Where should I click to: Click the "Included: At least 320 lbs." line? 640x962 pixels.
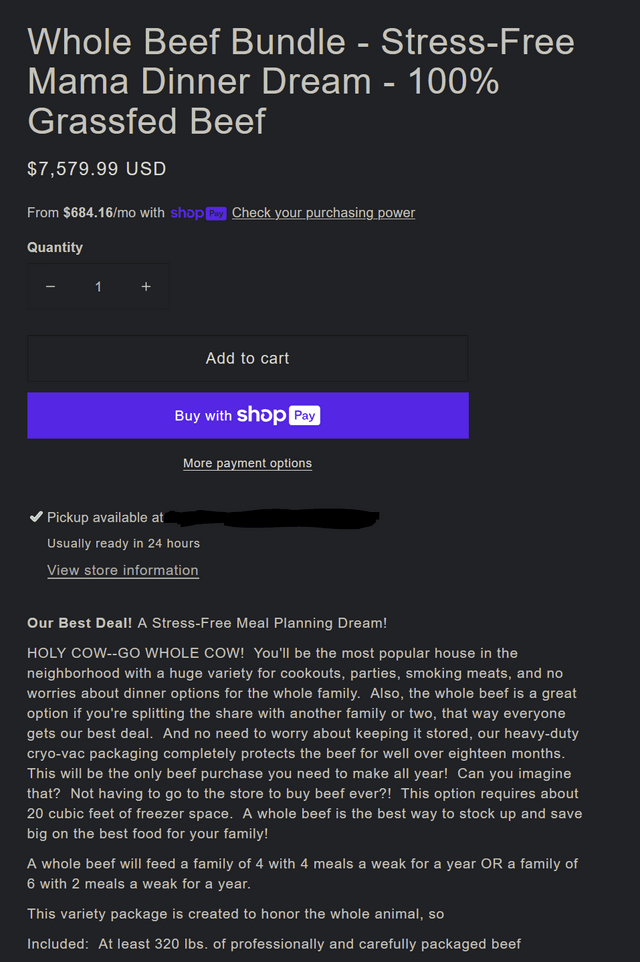point(274,943)
